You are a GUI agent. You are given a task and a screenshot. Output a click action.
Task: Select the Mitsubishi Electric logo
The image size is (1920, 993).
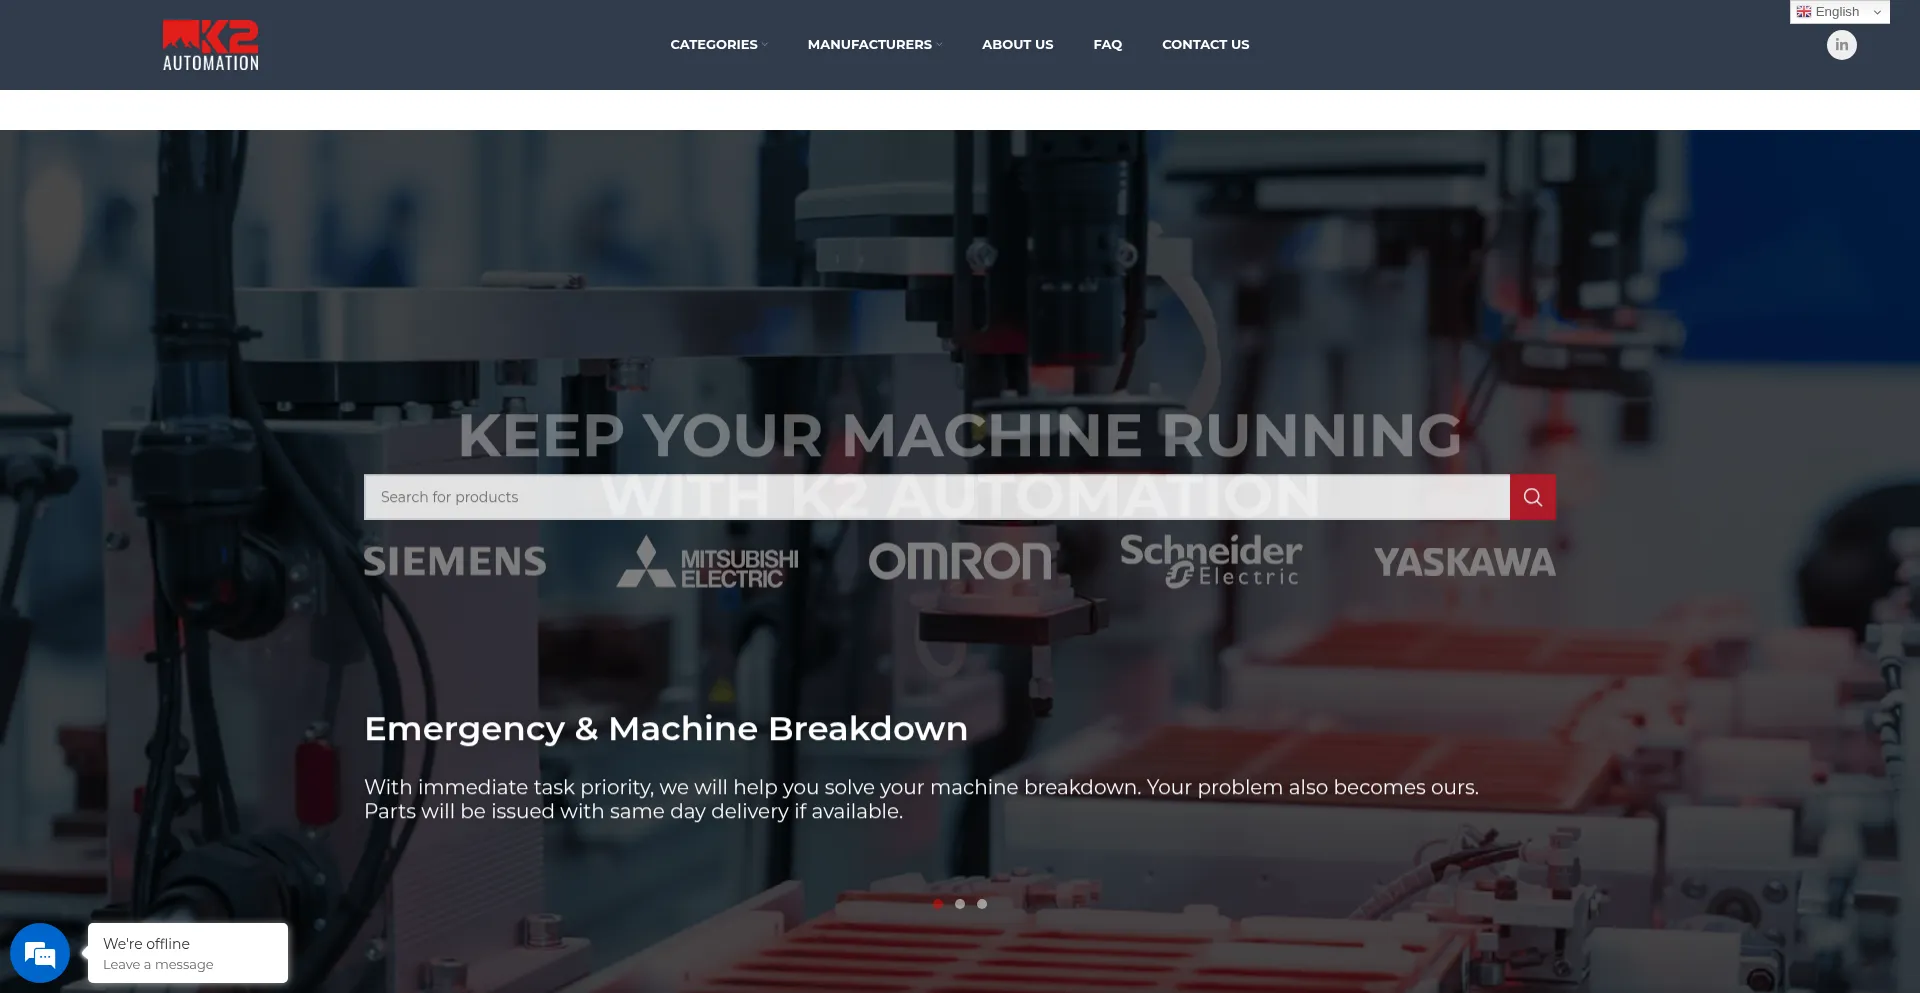tap(708, 562)
